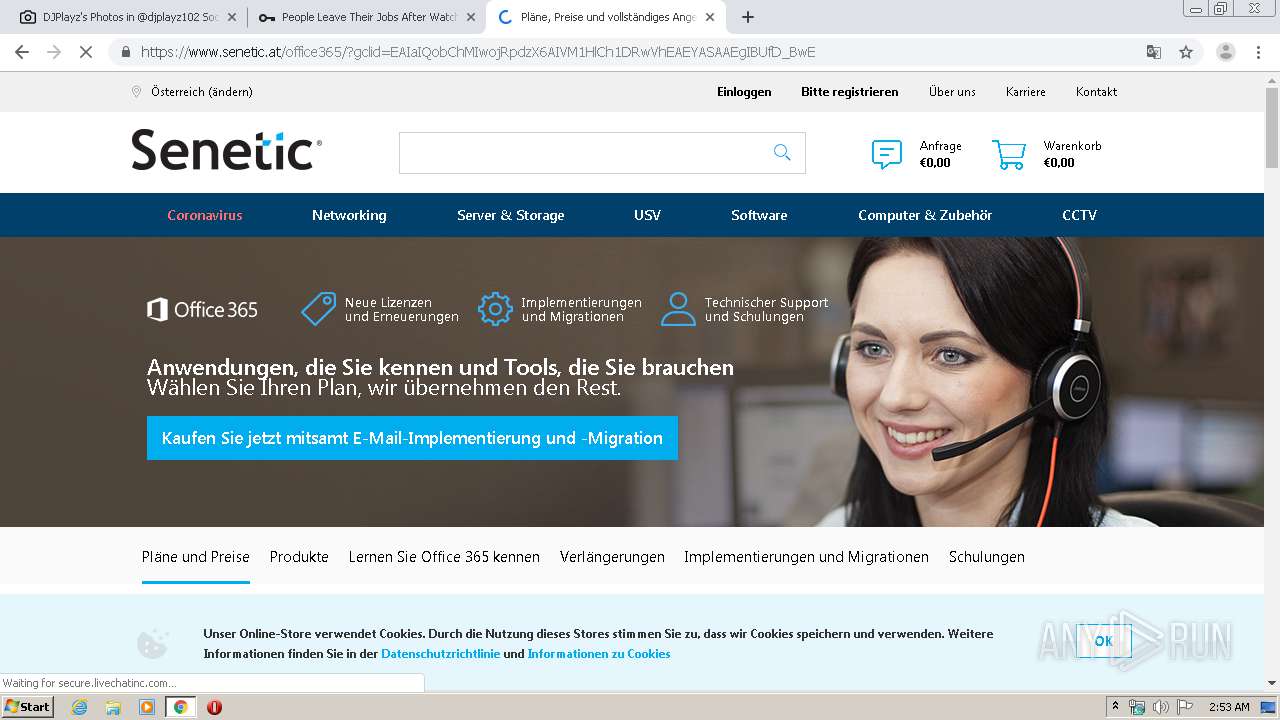
Task: Click the volume speaker icon in the system tray
Action: point(1160,707)
